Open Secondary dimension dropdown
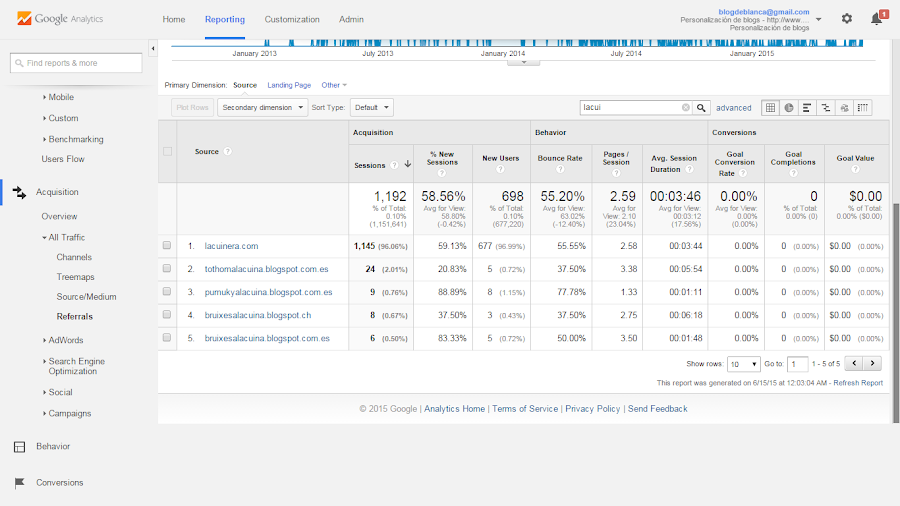 coord(262,107)
